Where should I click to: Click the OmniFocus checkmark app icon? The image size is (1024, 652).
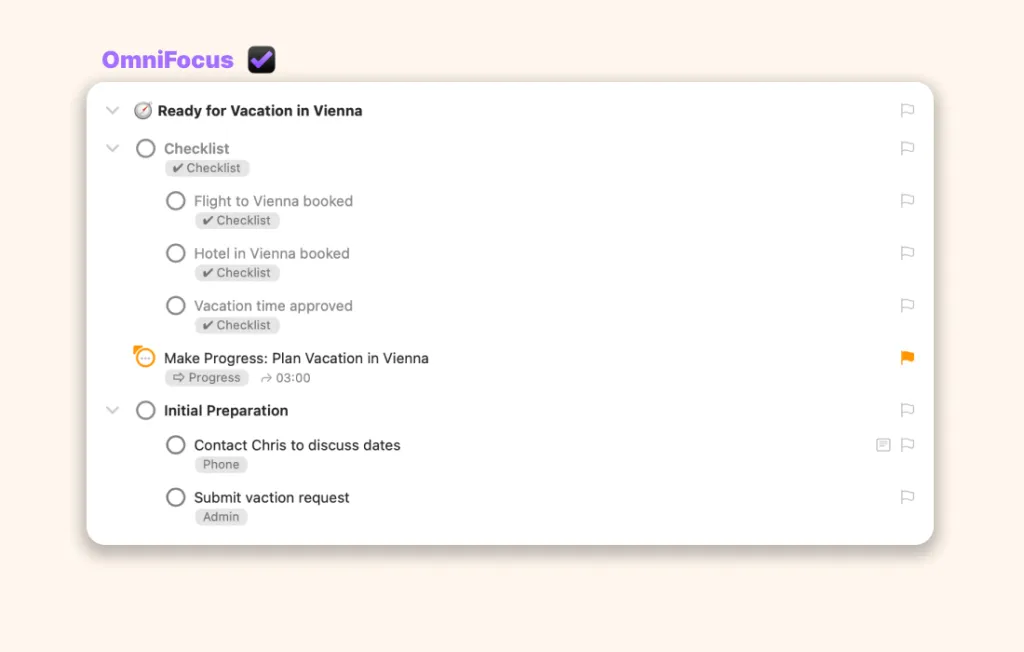click(260, 58)
